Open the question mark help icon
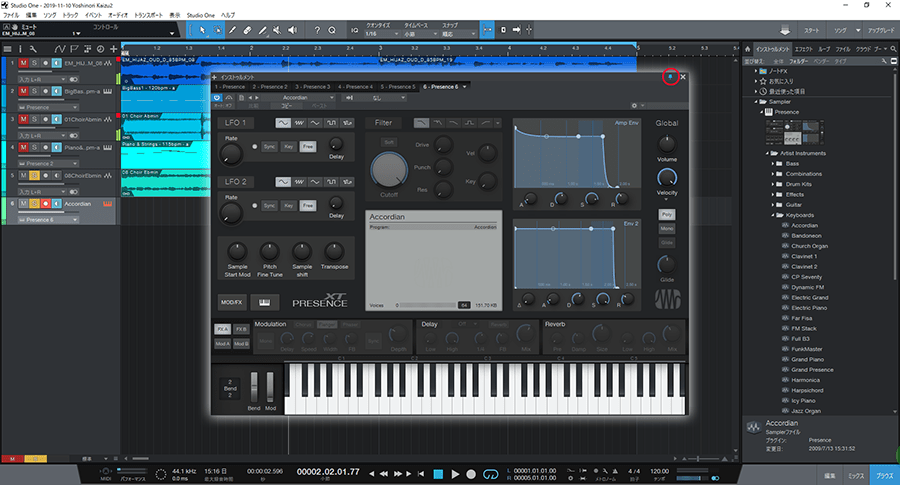This screenshot has height=485, width=900. point(317,30)
